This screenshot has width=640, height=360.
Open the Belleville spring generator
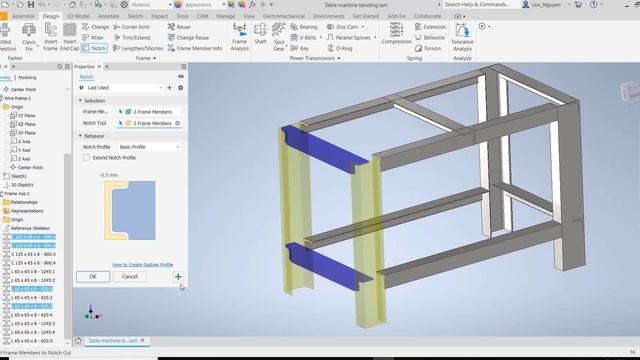pyautogui.click(x=430, y=38)
